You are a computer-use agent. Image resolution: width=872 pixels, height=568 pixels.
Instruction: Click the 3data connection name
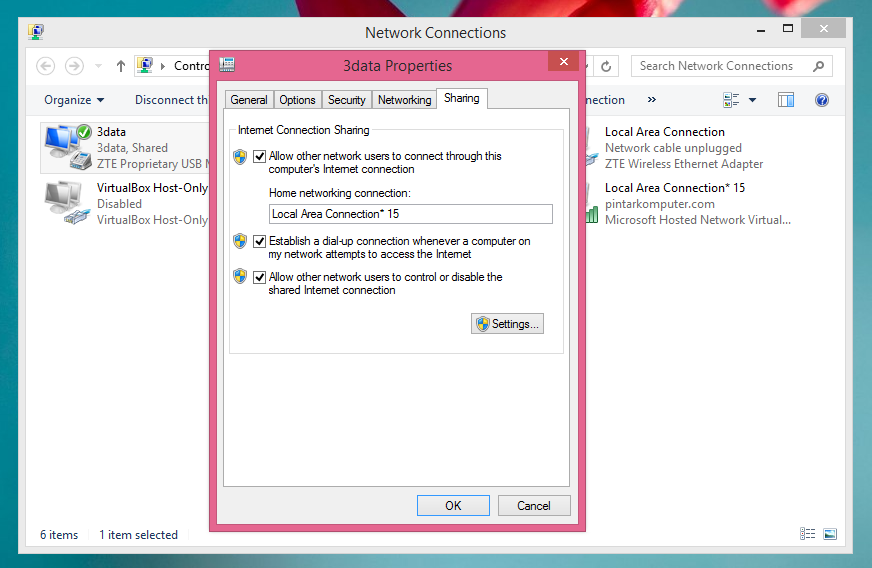click(111, 132)
